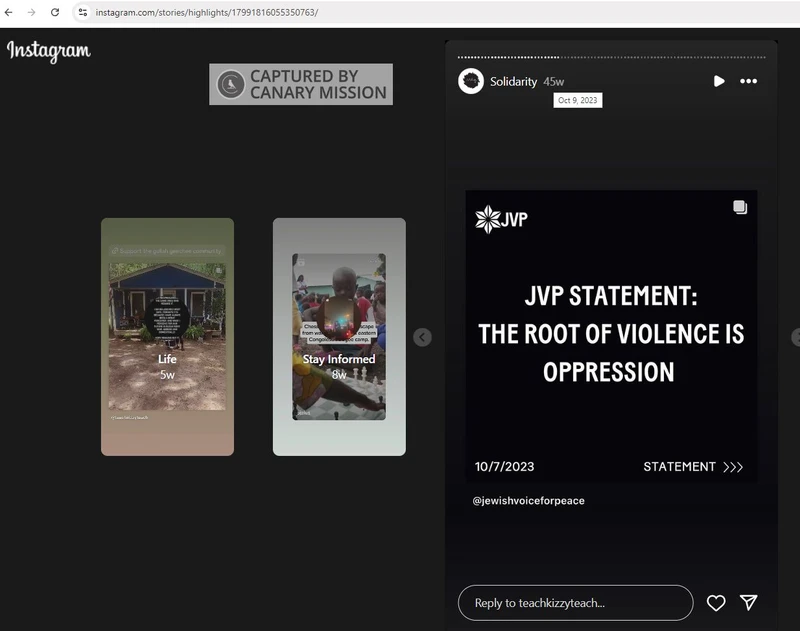Open site info icon in the address bar
The width and height of the screenshot is (800, 631).
(x=83, y=12)
